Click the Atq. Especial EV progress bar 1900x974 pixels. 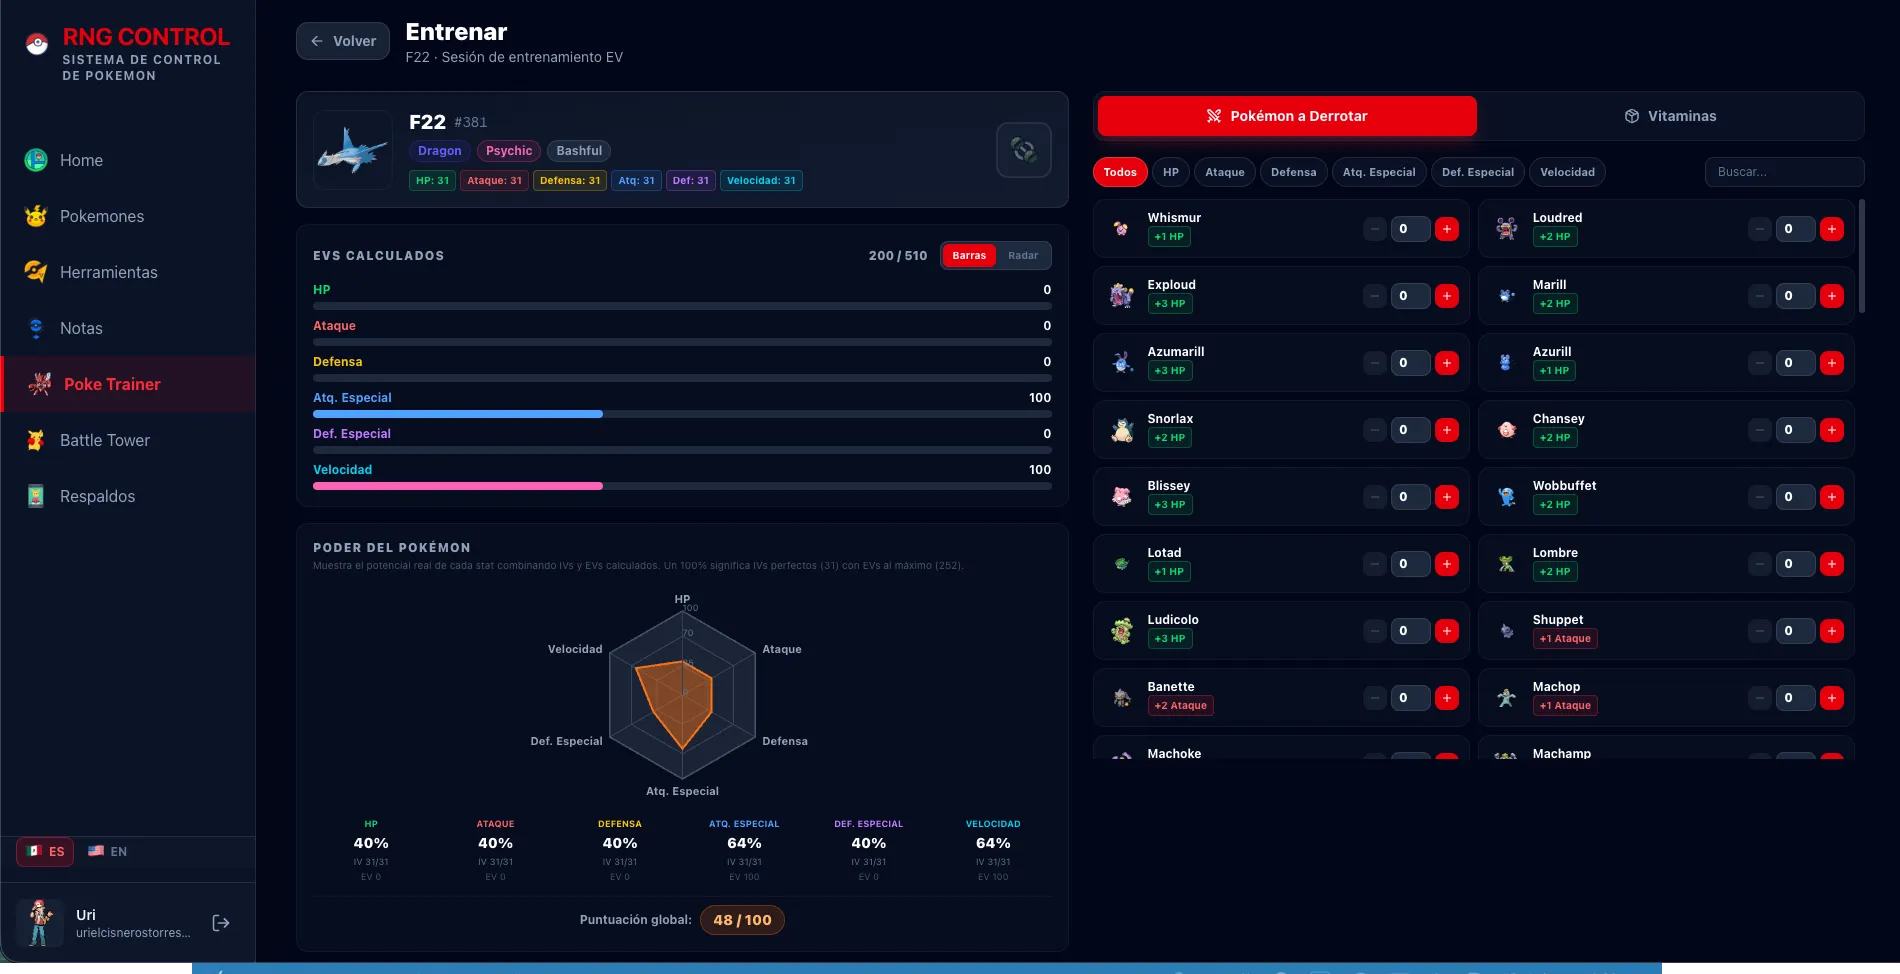[x=682, y=414]
